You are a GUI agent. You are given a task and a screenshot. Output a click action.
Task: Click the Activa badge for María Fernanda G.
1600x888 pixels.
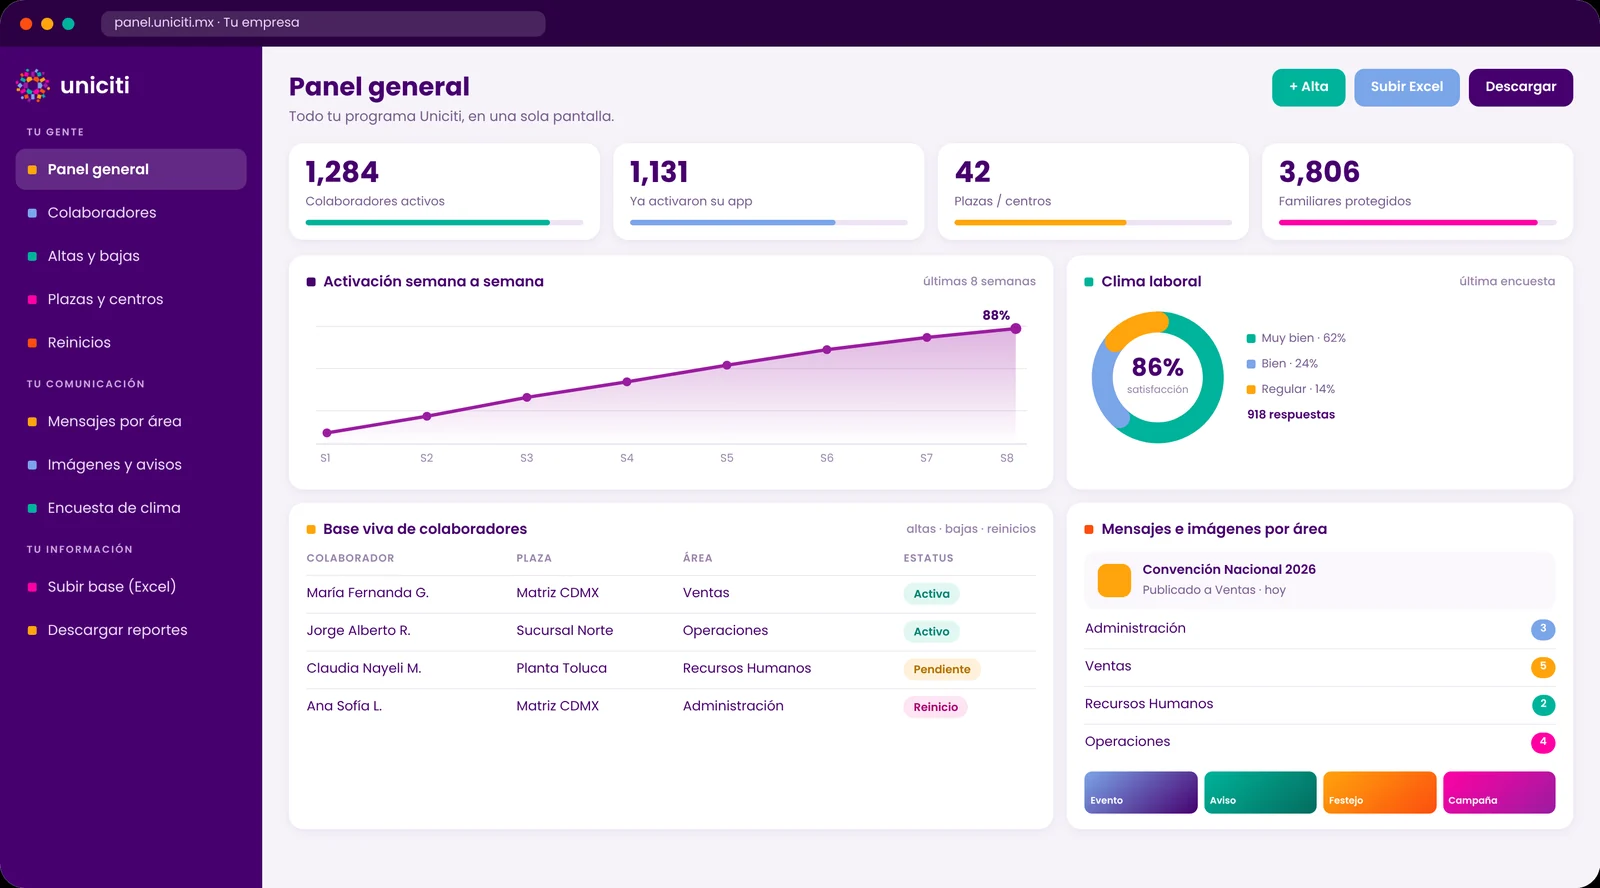click(932, 594)
